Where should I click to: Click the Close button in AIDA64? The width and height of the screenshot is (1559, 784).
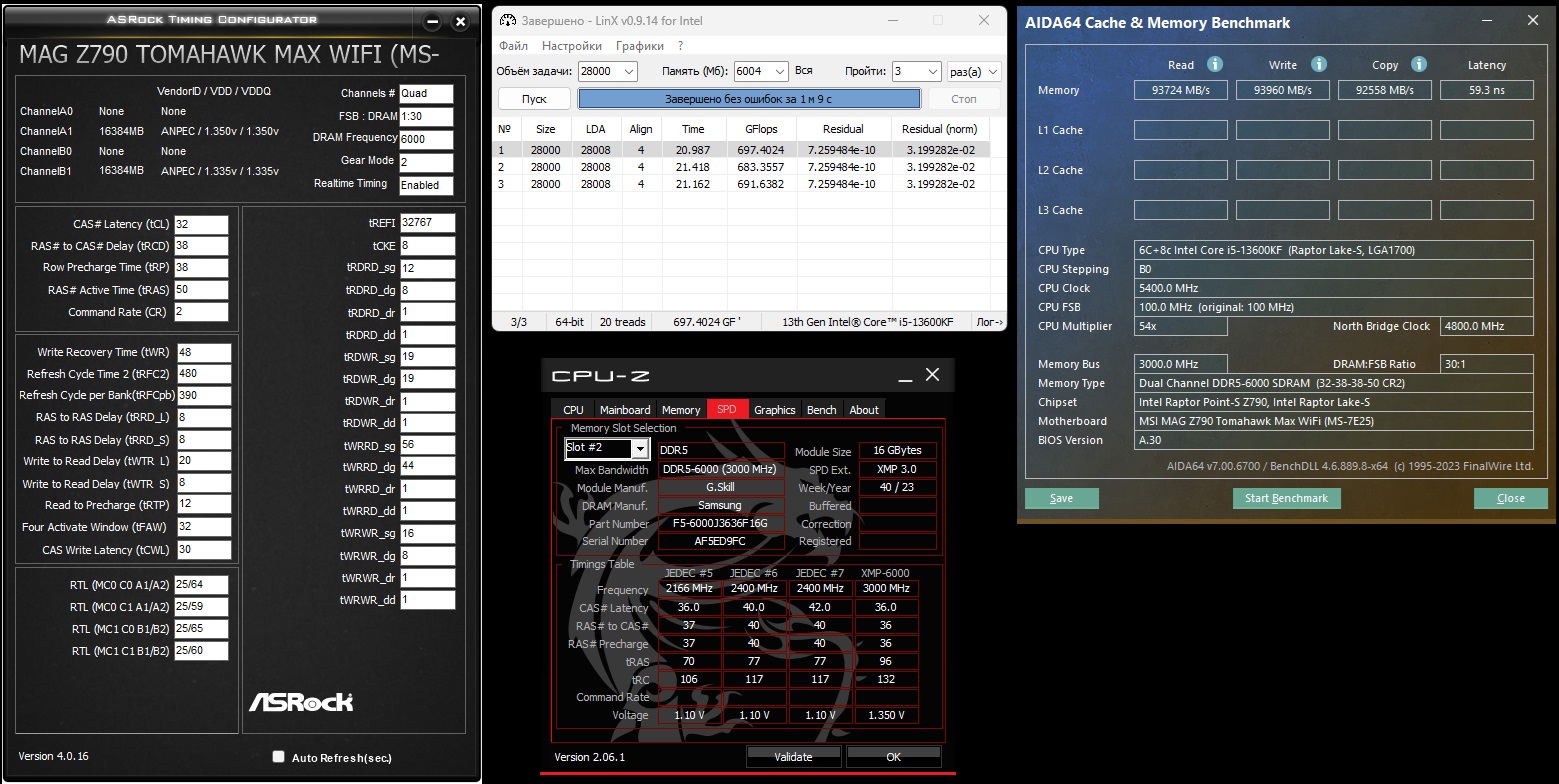1511,498
